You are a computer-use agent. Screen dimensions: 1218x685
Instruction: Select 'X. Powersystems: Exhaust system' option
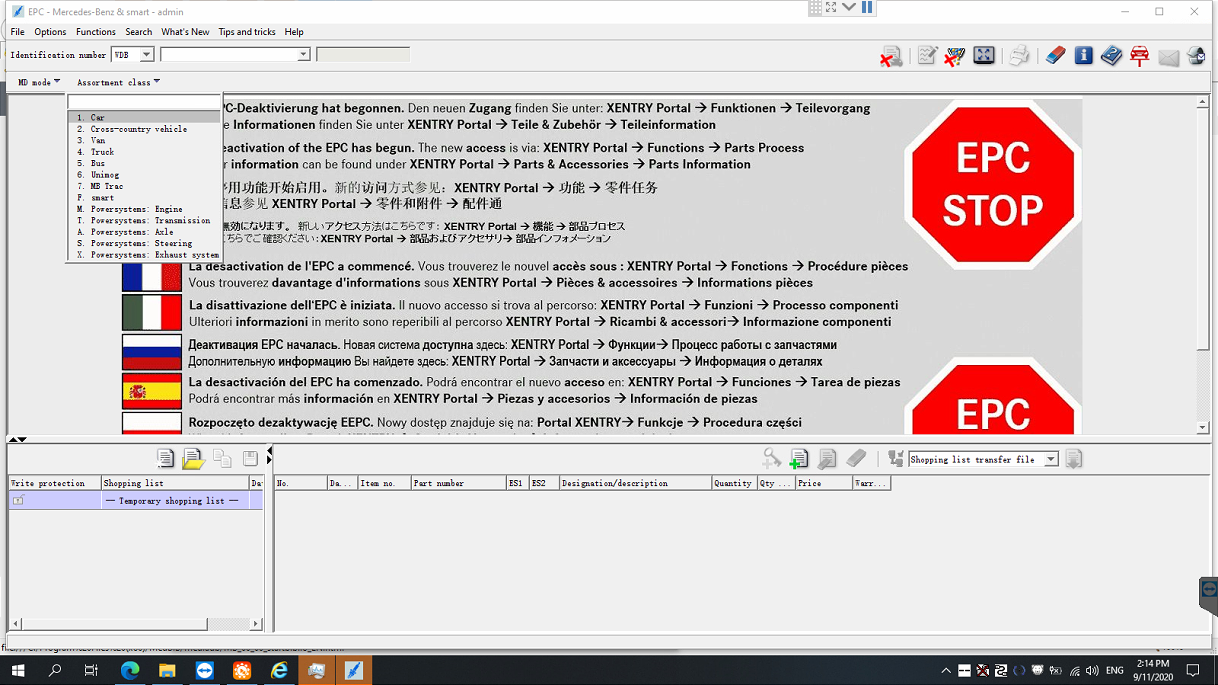(144, 255)
